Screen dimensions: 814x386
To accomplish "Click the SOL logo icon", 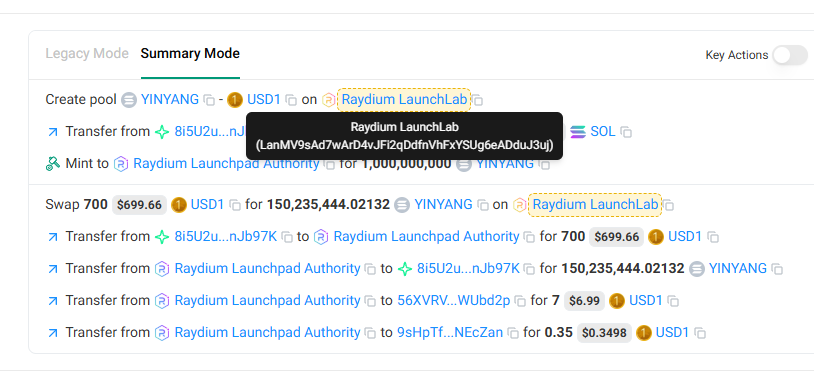I will [x=578, y=132].
